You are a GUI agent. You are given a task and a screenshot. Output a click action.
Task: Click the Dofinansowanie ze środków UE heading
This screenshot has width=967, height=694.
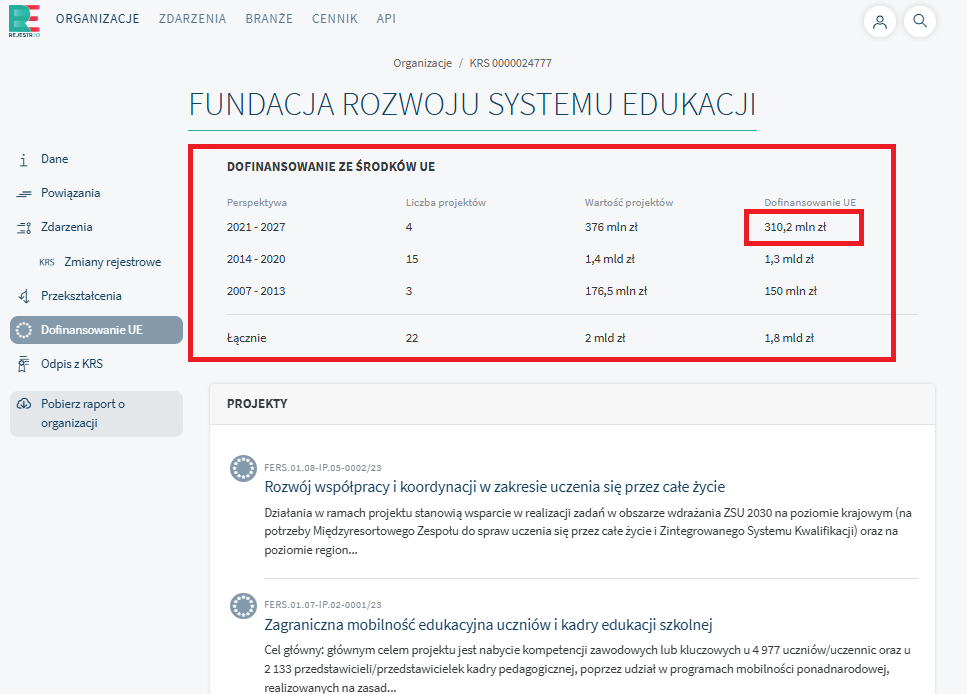tap(331, 167)
